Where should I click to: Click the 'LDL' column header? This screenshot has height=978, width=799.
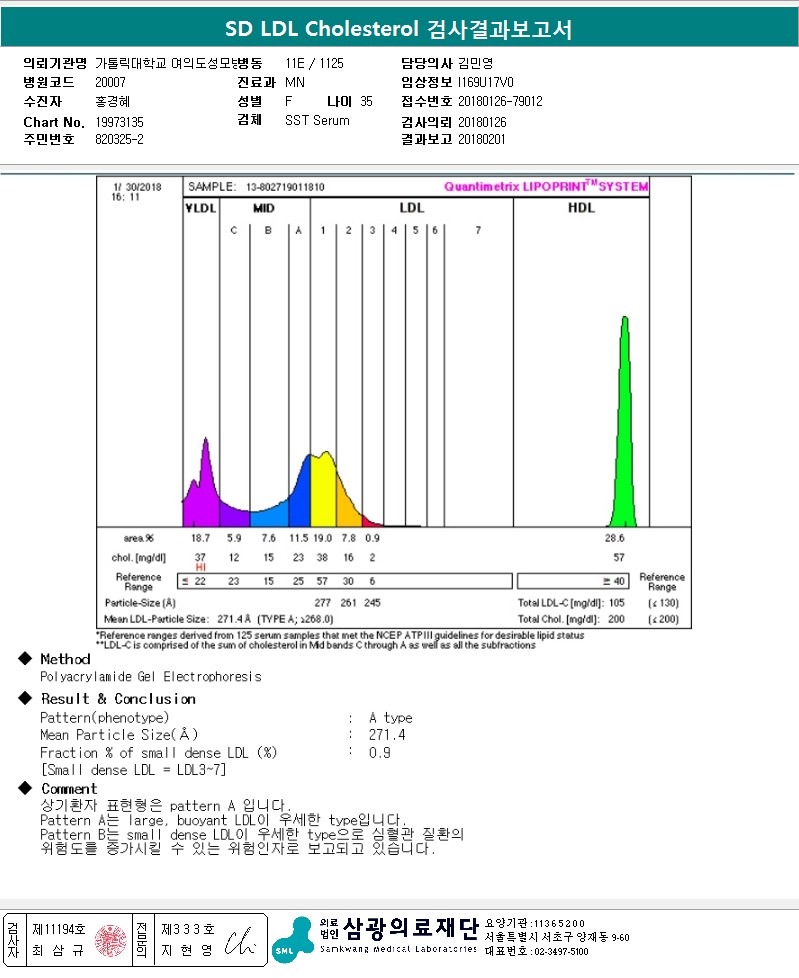[412, 208]
